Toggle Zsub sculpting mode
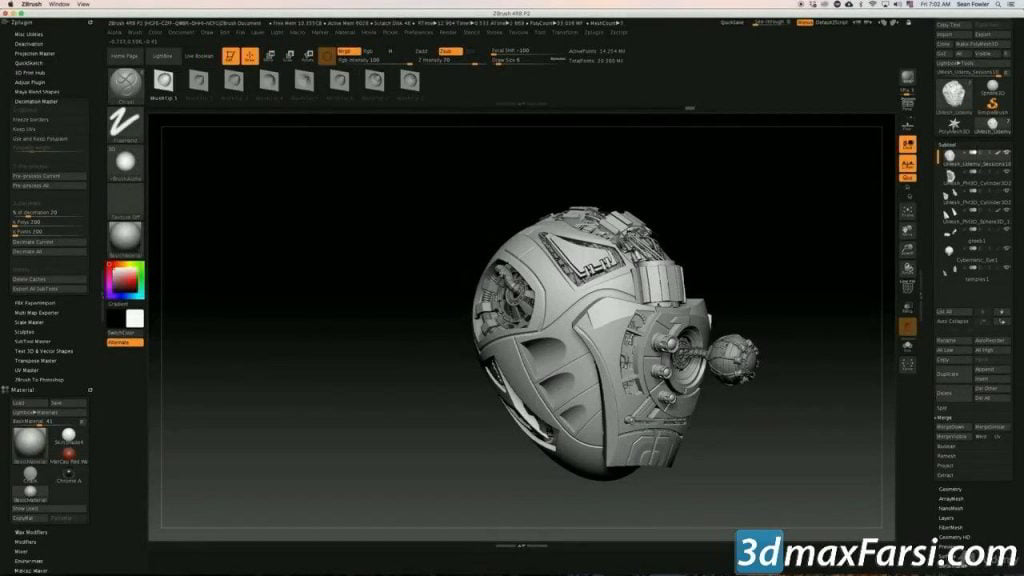Viewport: 1024px width, 576px height. [451, 50]
